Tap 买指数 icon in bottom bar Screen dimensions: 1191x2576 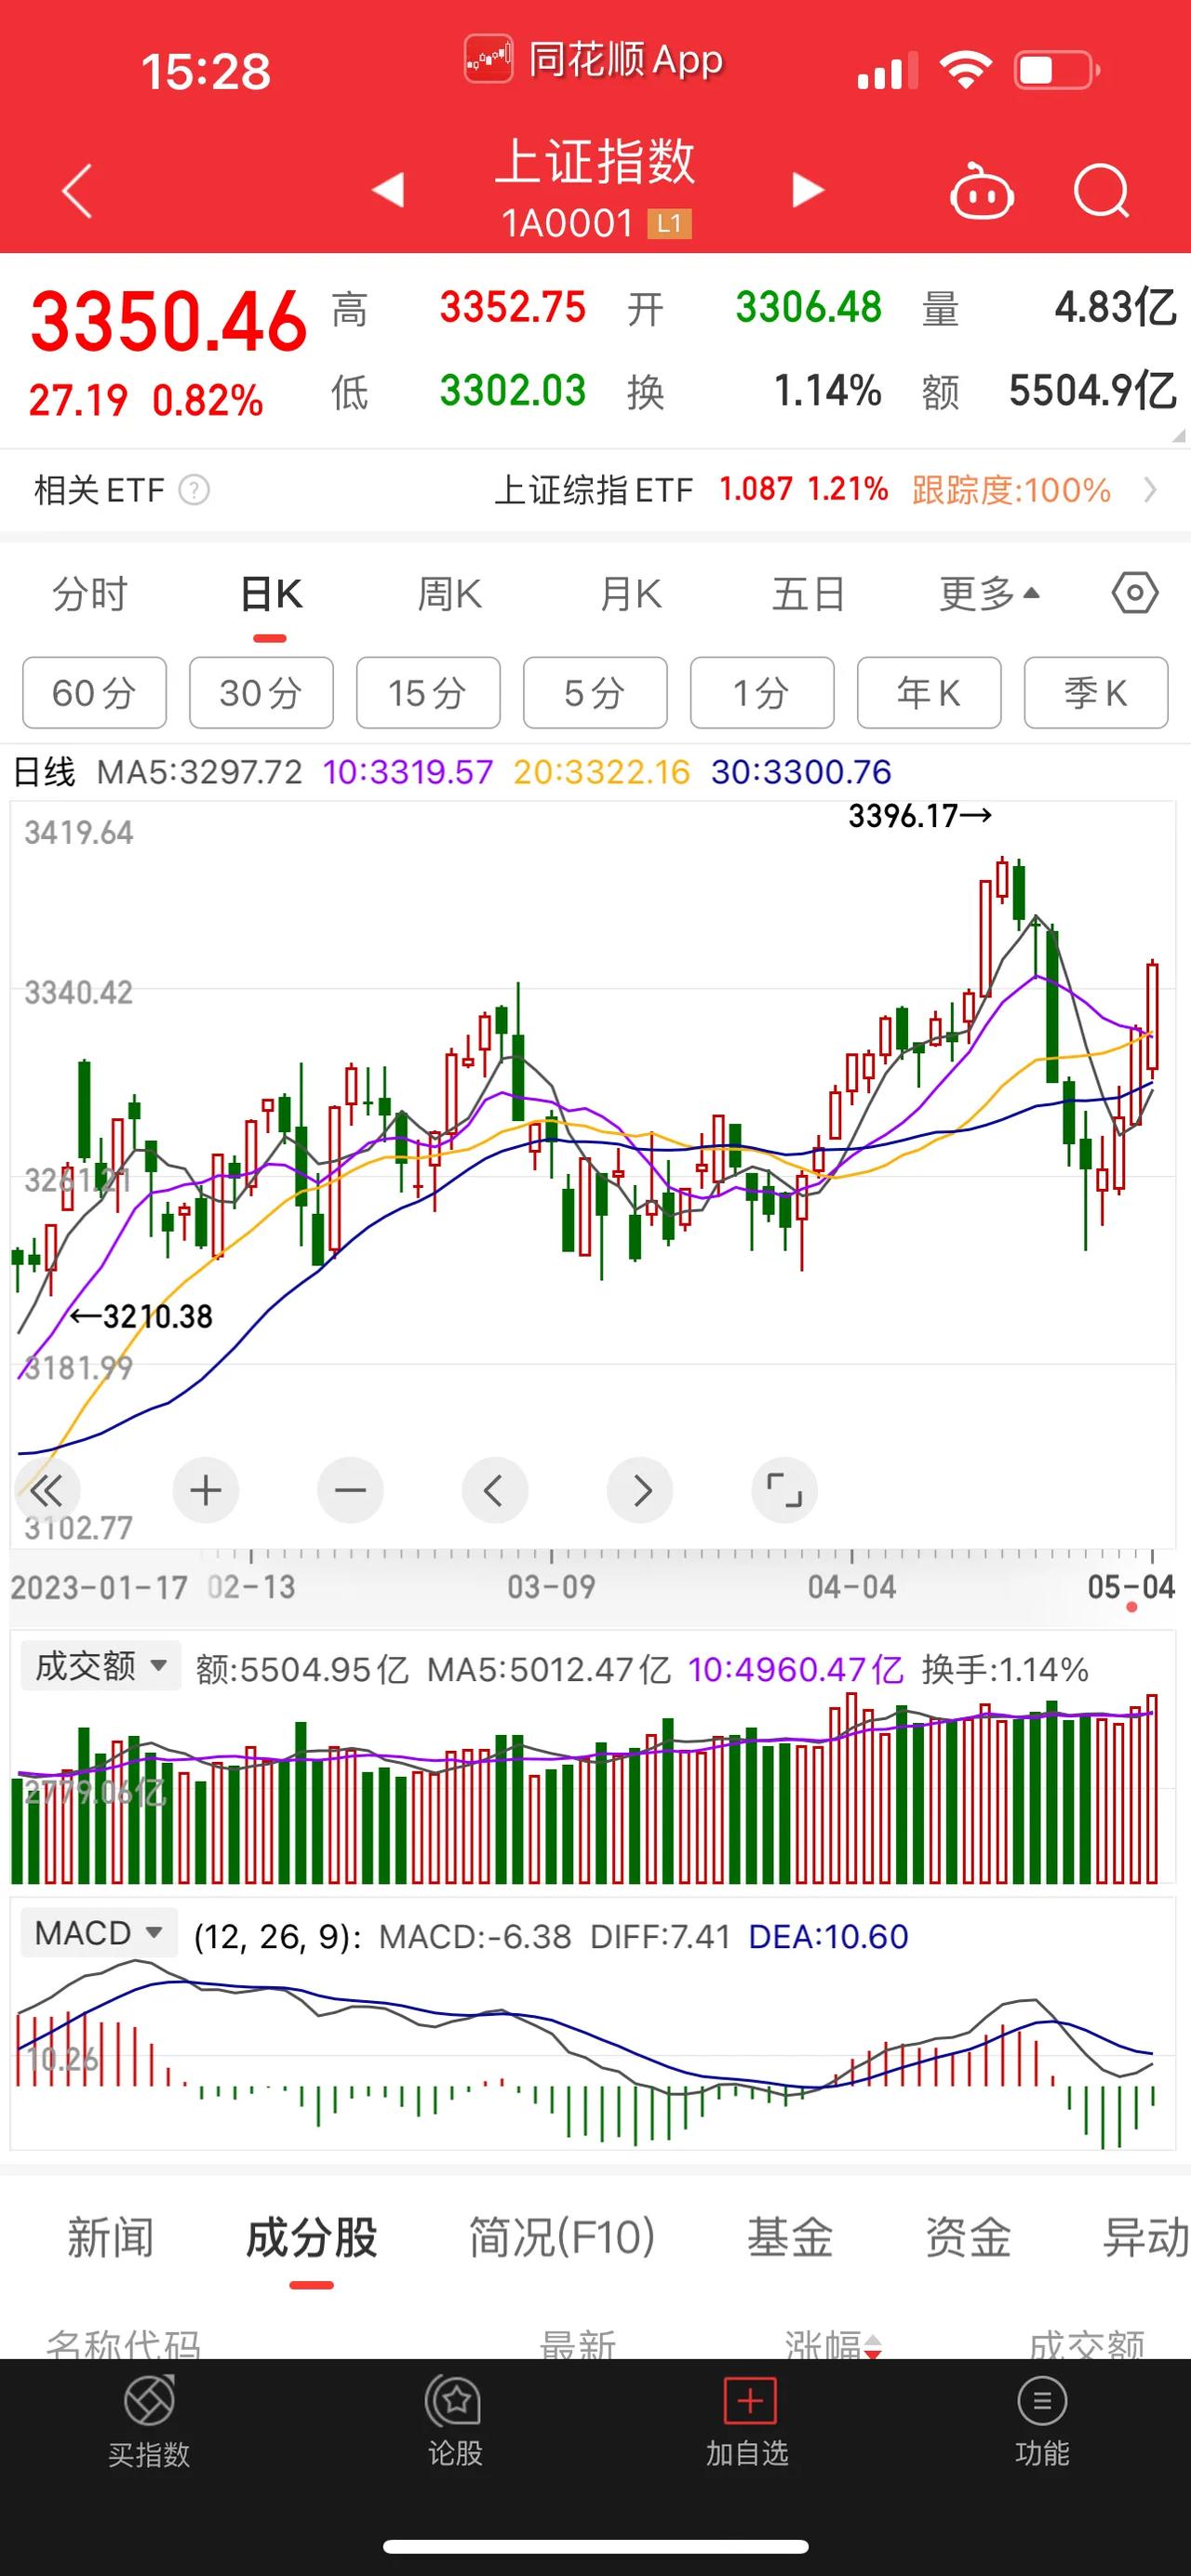tap(149, 2400)
